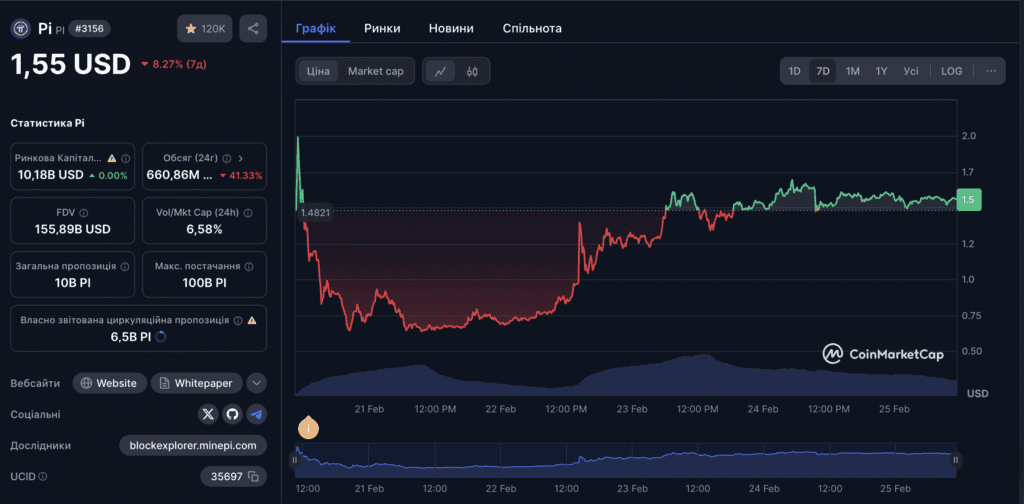The image size is (1024, 504).
Task: Set the chart range to Усі
Action: 911,71
